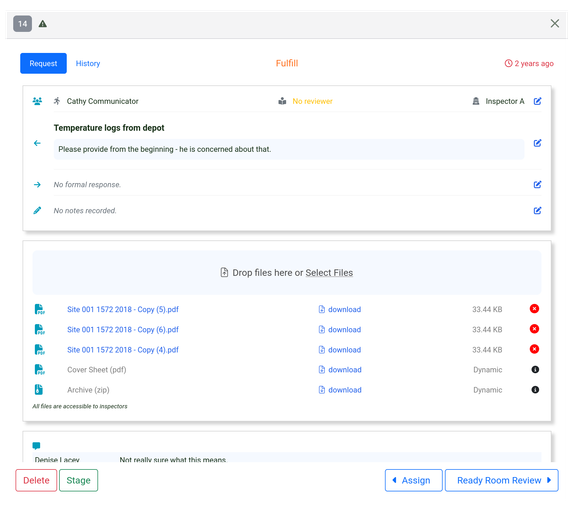The width and height of the screenshot is (575, 511).
Task: Click the pencil notes icon
Action: click(x=37, y=210)
